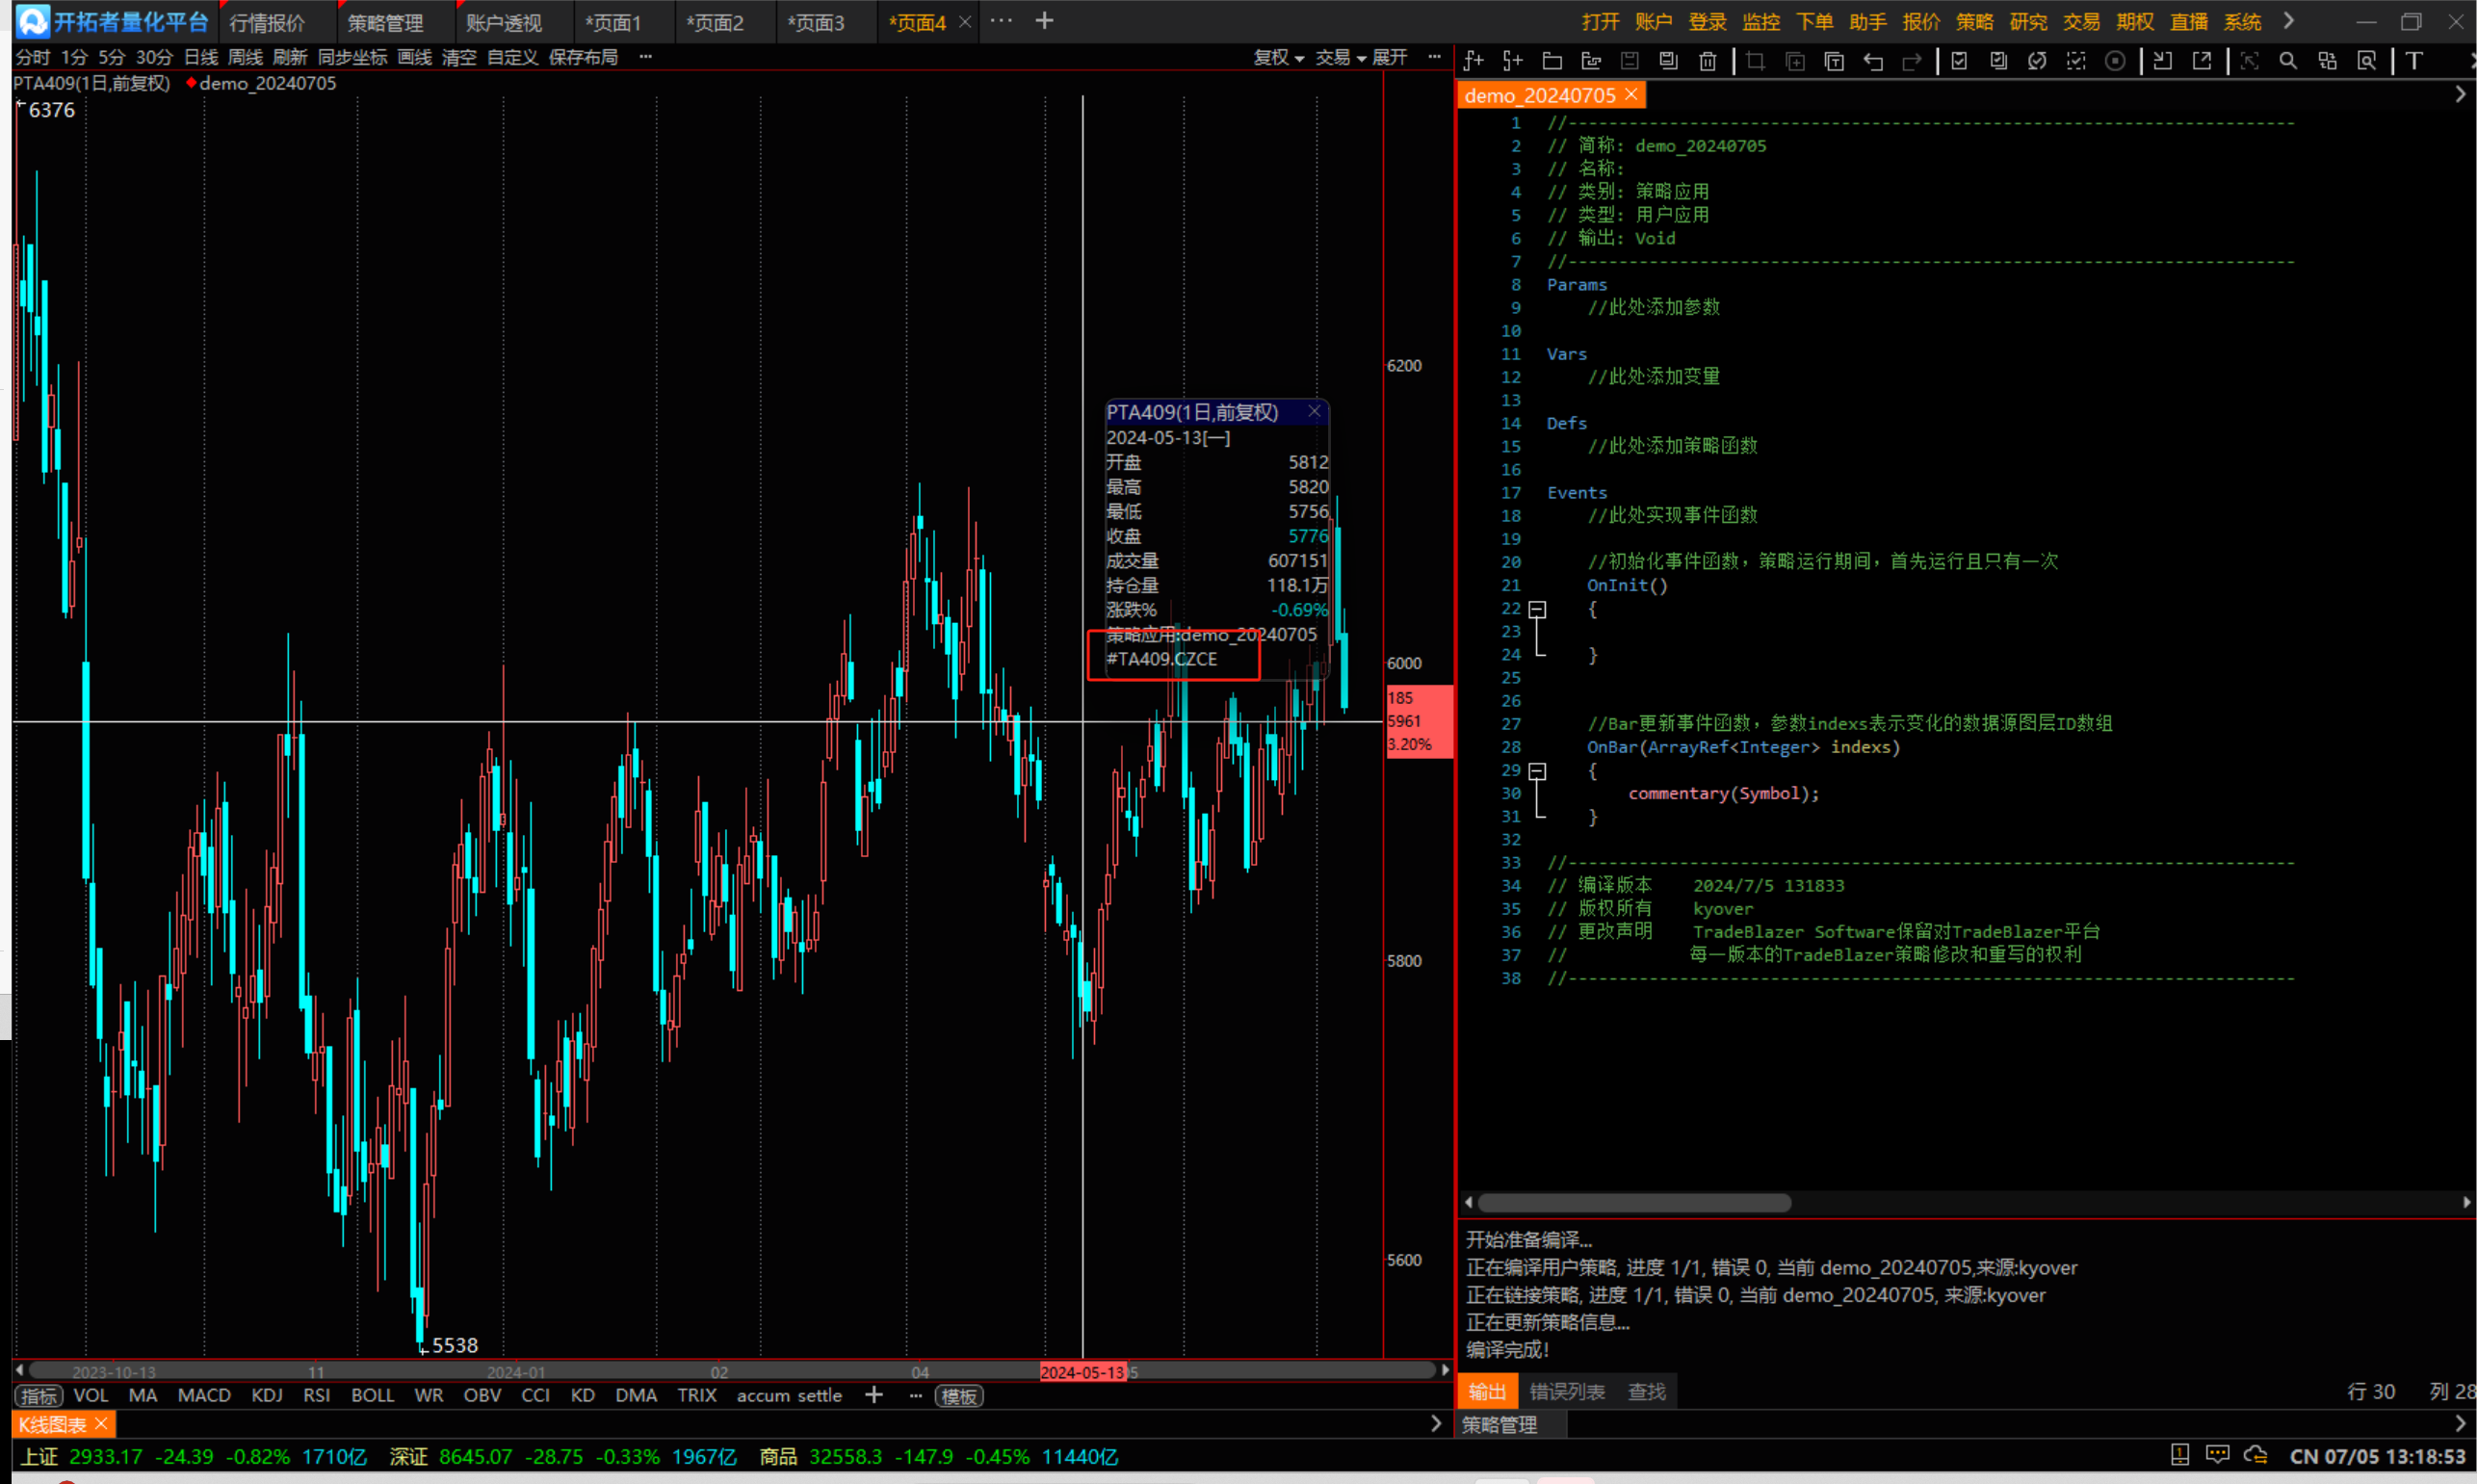
Task: Click the export arrow-out-of-box icon
Action: pyautogui.click(x=2201, y=61)
